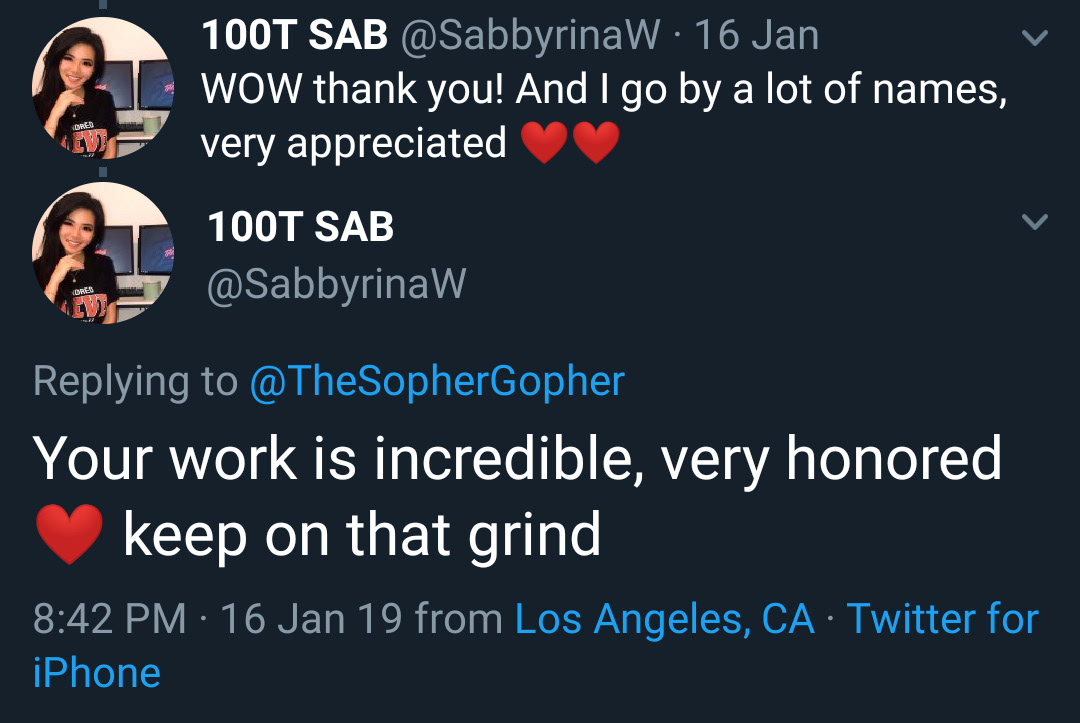The image size is (1080, 723).
Task: Open the profile photo on the top reply
Action: pyautogui.click(x=103, y=88)
